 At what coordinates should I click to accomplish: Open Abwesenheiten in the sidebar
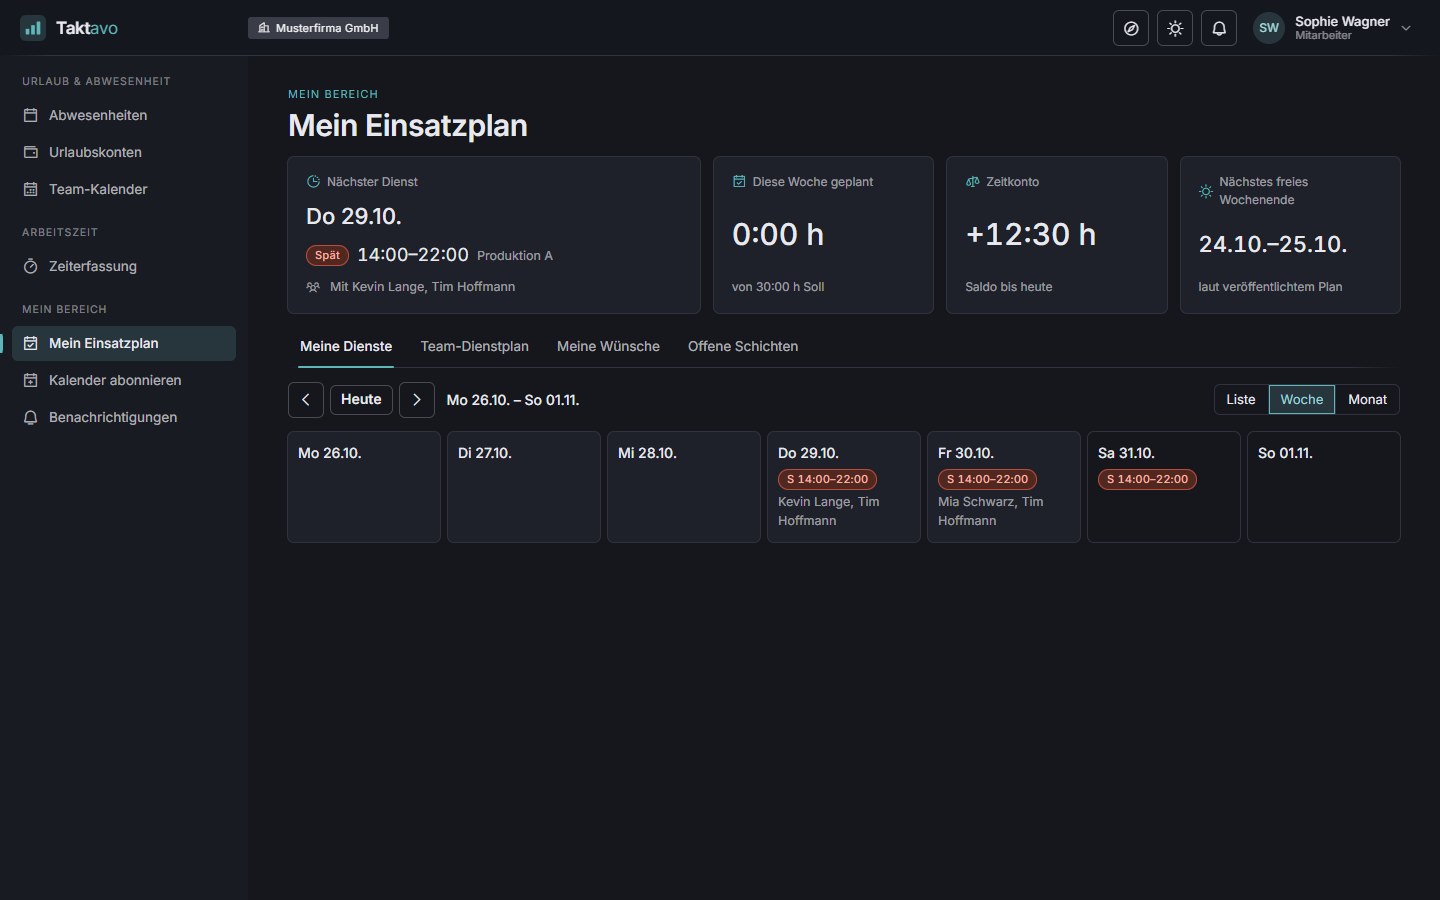(124, 115)
